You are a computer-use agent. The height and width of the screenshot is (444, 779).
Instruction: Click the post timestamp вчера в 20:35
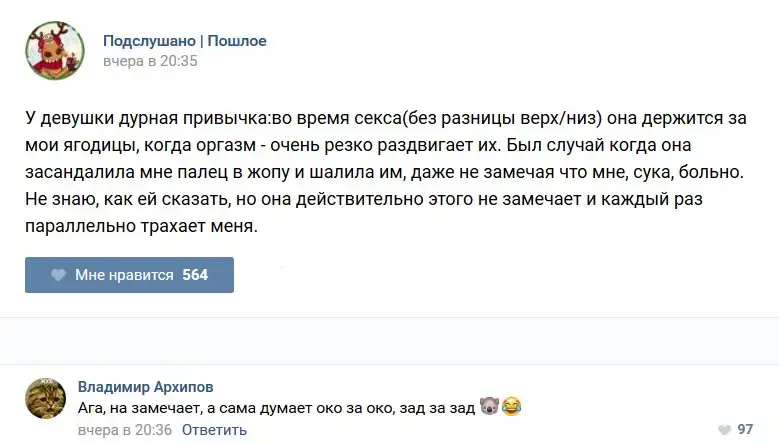151,61
